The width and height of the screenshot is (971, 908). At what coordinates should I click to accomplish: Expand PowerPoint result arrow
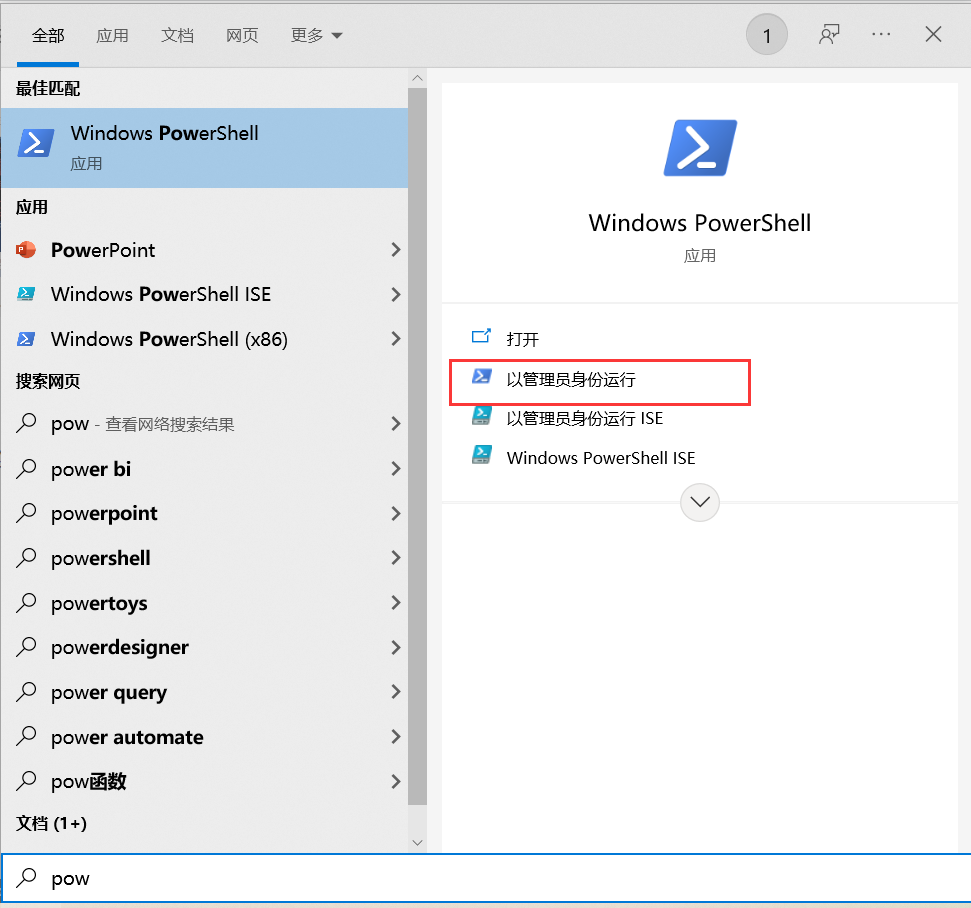[396, 250]
